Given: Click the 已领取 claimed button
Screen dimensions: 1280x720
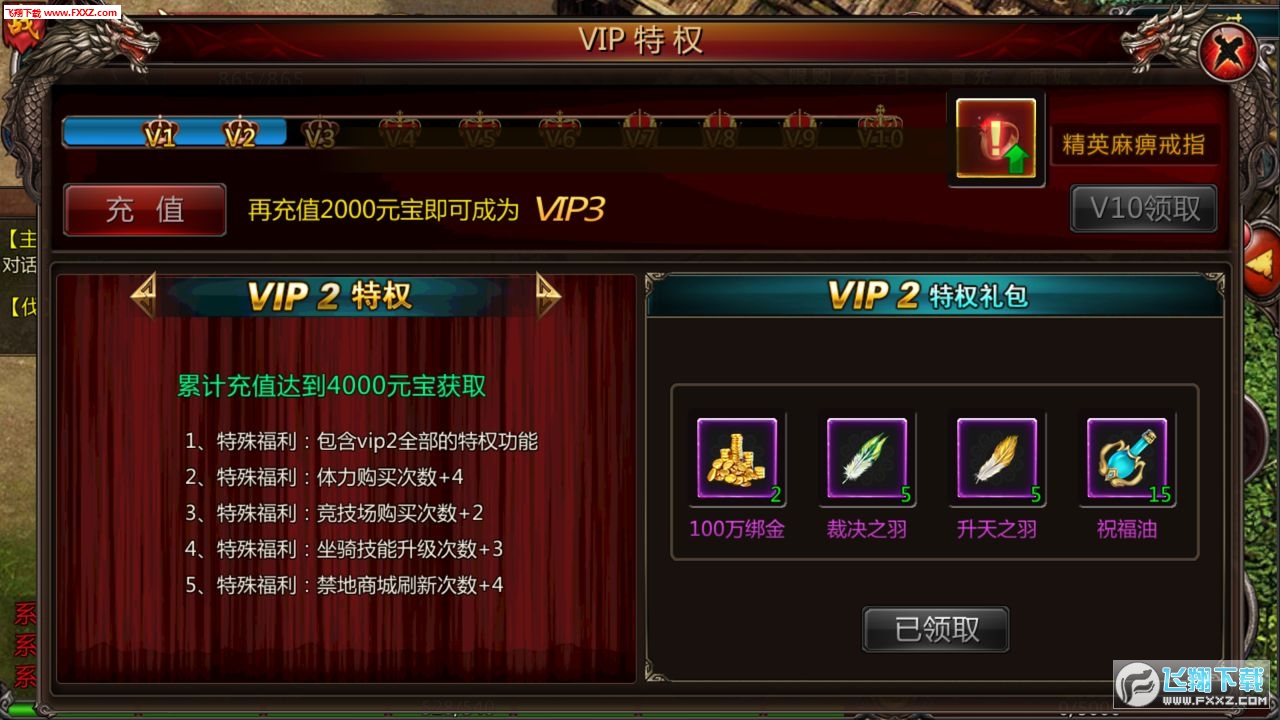Looking at the screenshot, I should tap(936, 629).
